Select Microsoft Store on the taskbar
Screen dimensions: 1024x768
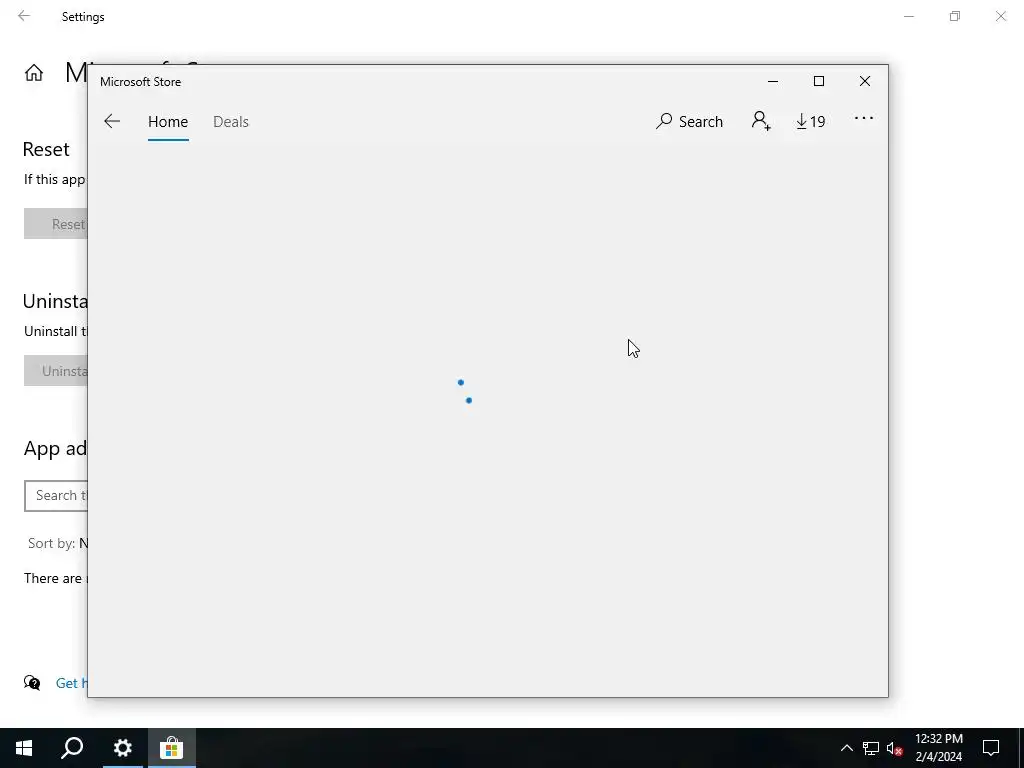[x=172, y=748]
